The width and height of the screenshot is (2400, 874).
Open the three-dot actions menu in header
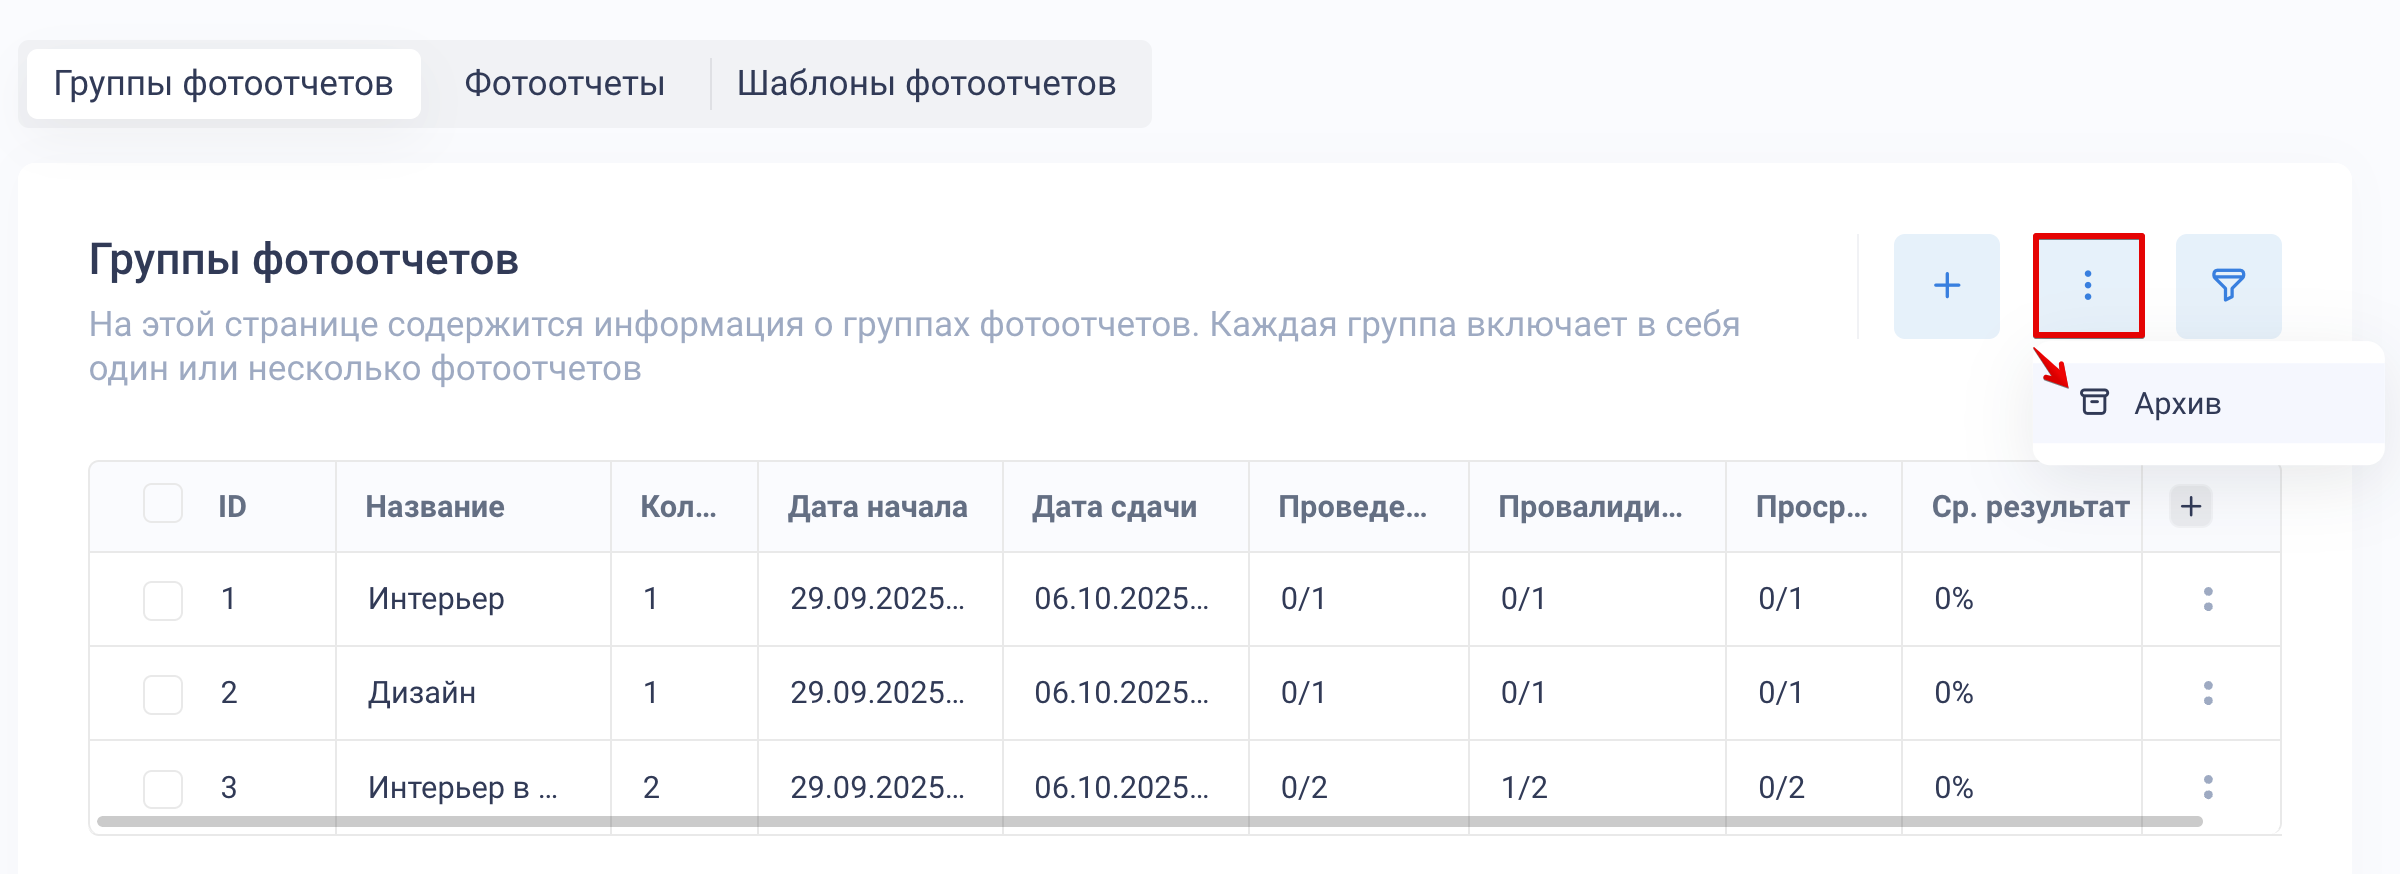pos(2088,286)
